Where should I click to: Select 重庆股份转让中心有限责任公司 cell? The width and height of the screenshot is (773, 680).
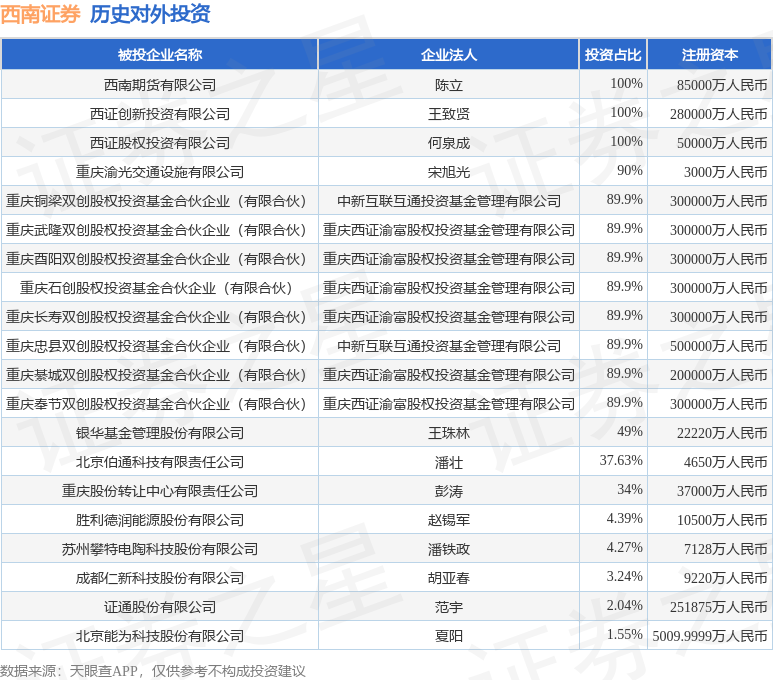(x=160, y=491)
